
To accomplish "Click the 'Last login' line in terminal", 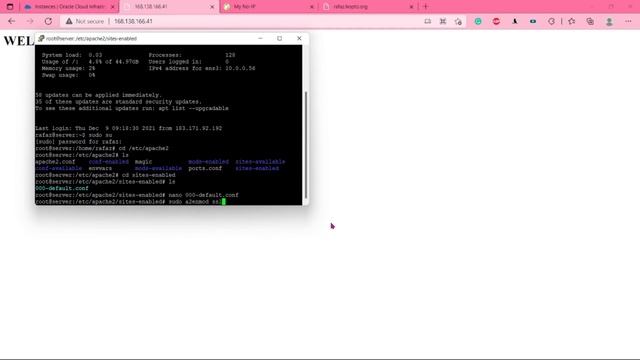I will coord(129,129).
